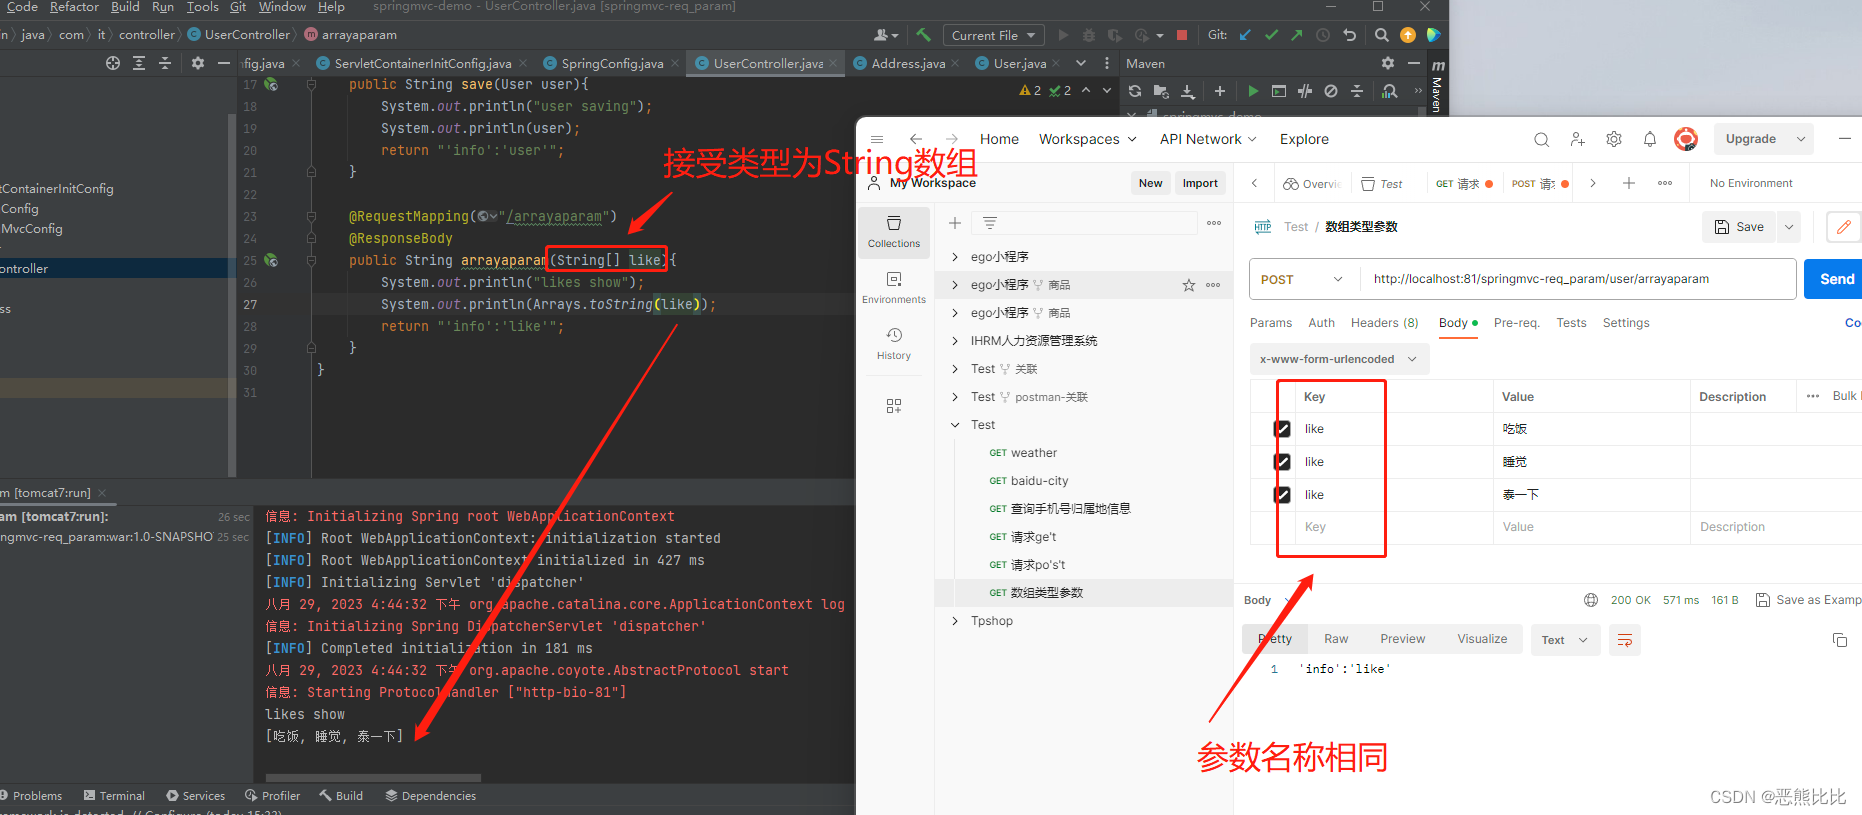Viewport: 1862px width, 815px height.
Task: Open x-www-form-urlencoded body type dropdown
Action: pyautogui.click(x=1339, y=359)
